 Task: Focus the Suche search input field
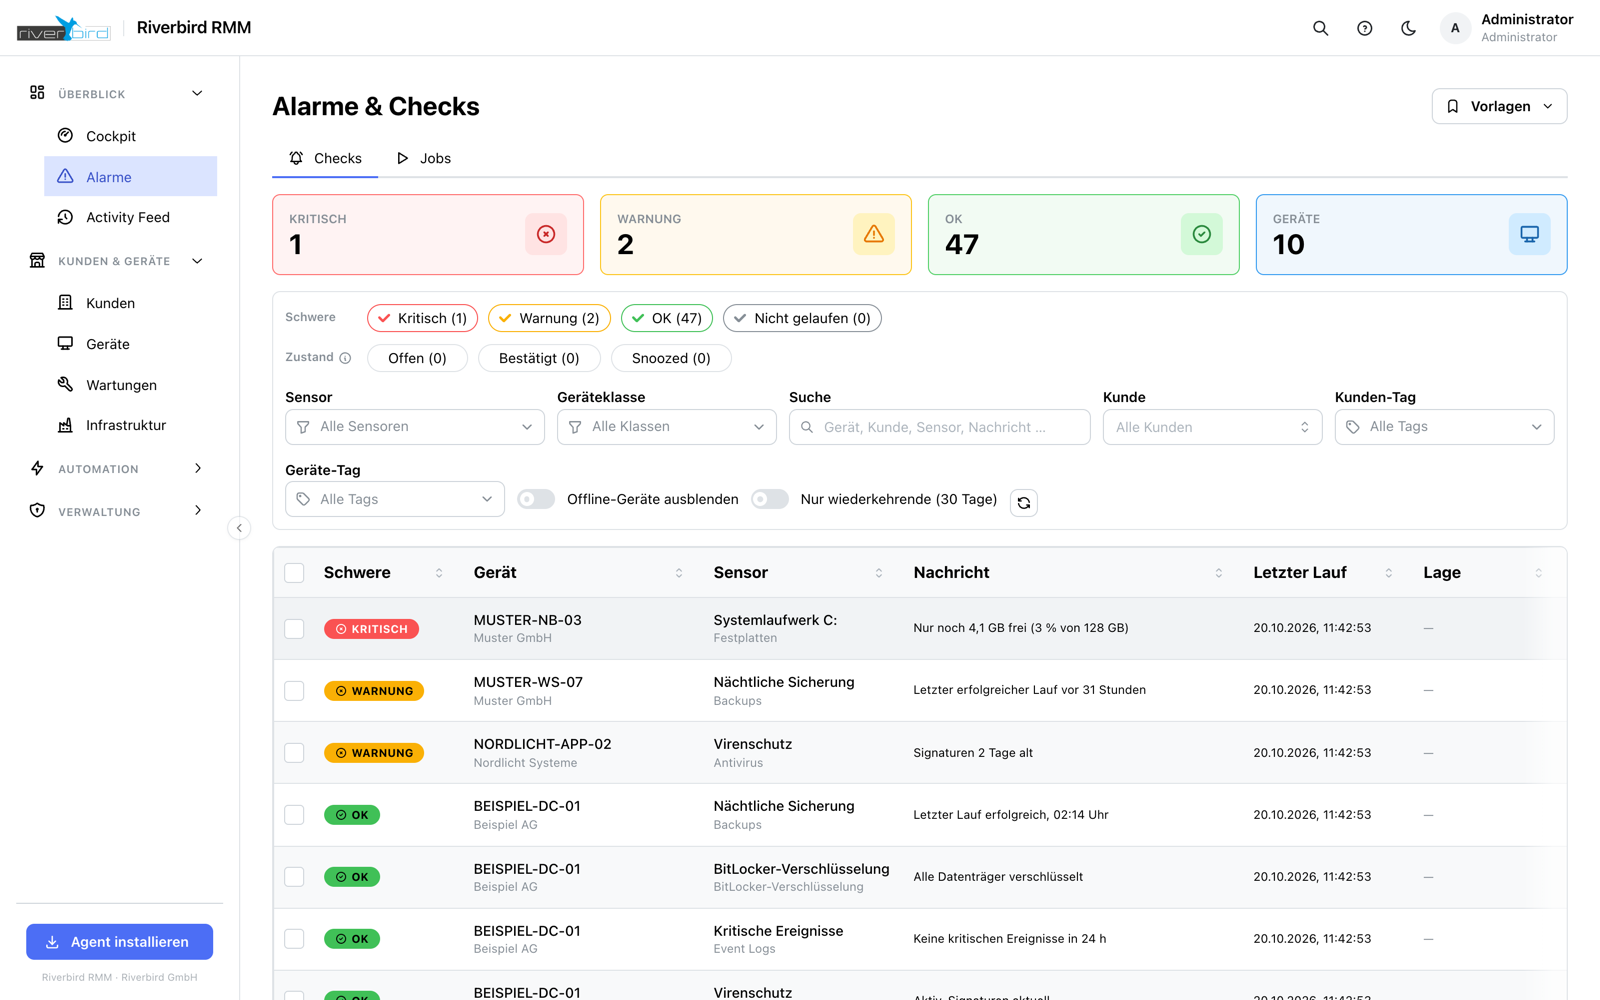[x=940, y=427]
